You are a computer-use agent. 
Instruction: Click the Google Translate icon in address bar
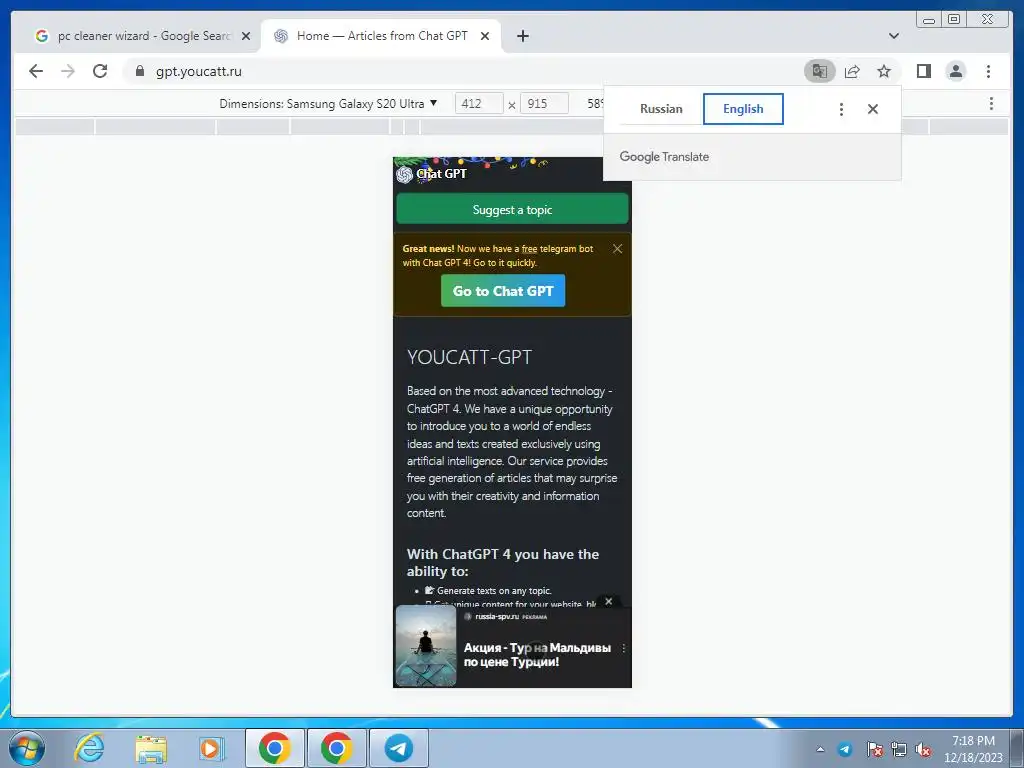click(820, 71)
